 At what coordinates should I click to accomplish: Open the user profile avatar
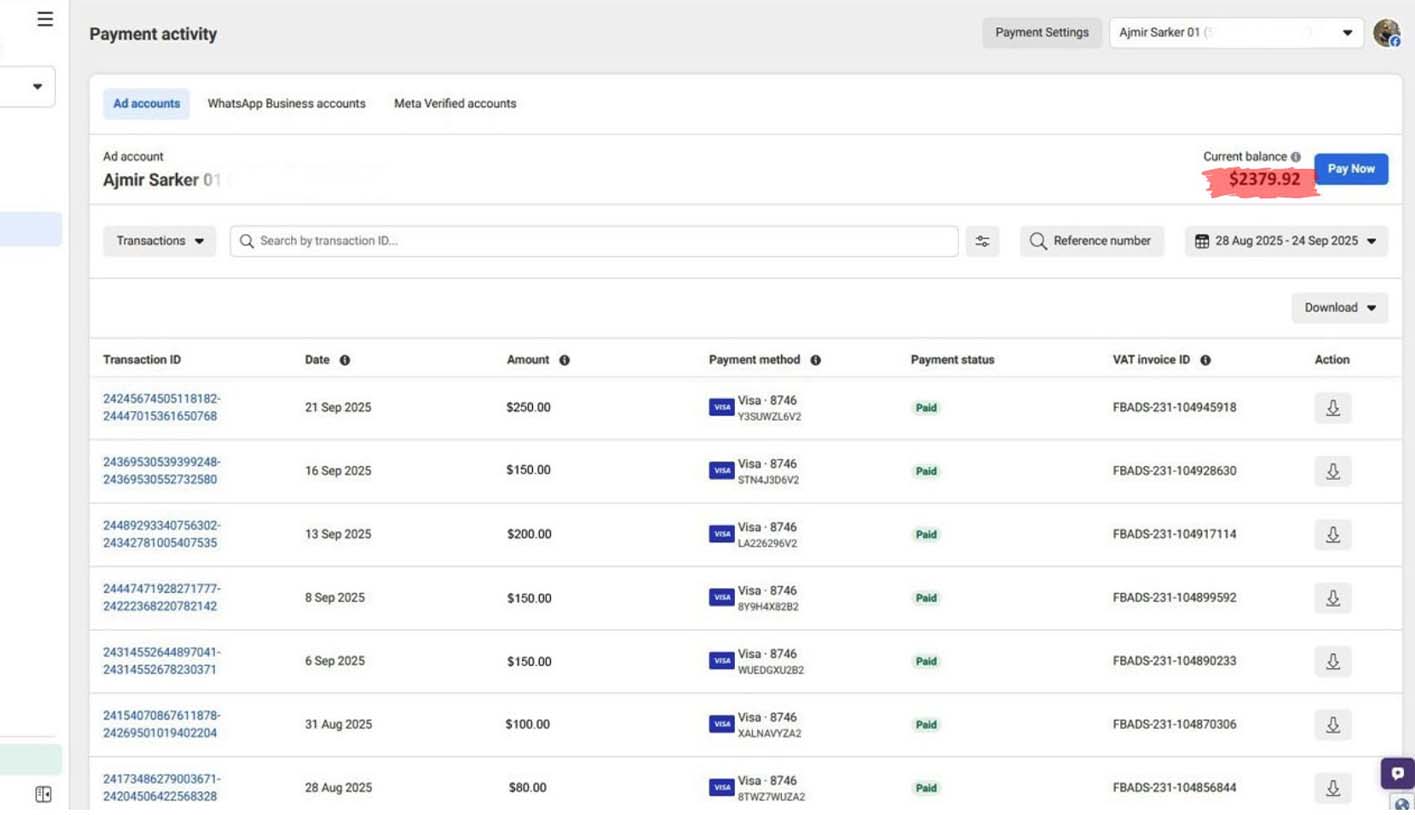(1386, 33)
